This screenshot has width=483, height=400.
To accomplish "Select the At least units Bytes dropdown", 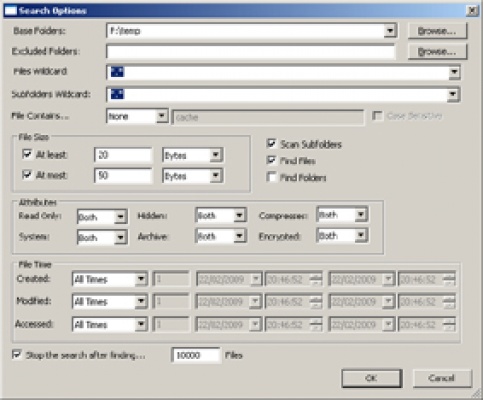I will (x=193, y=155).
